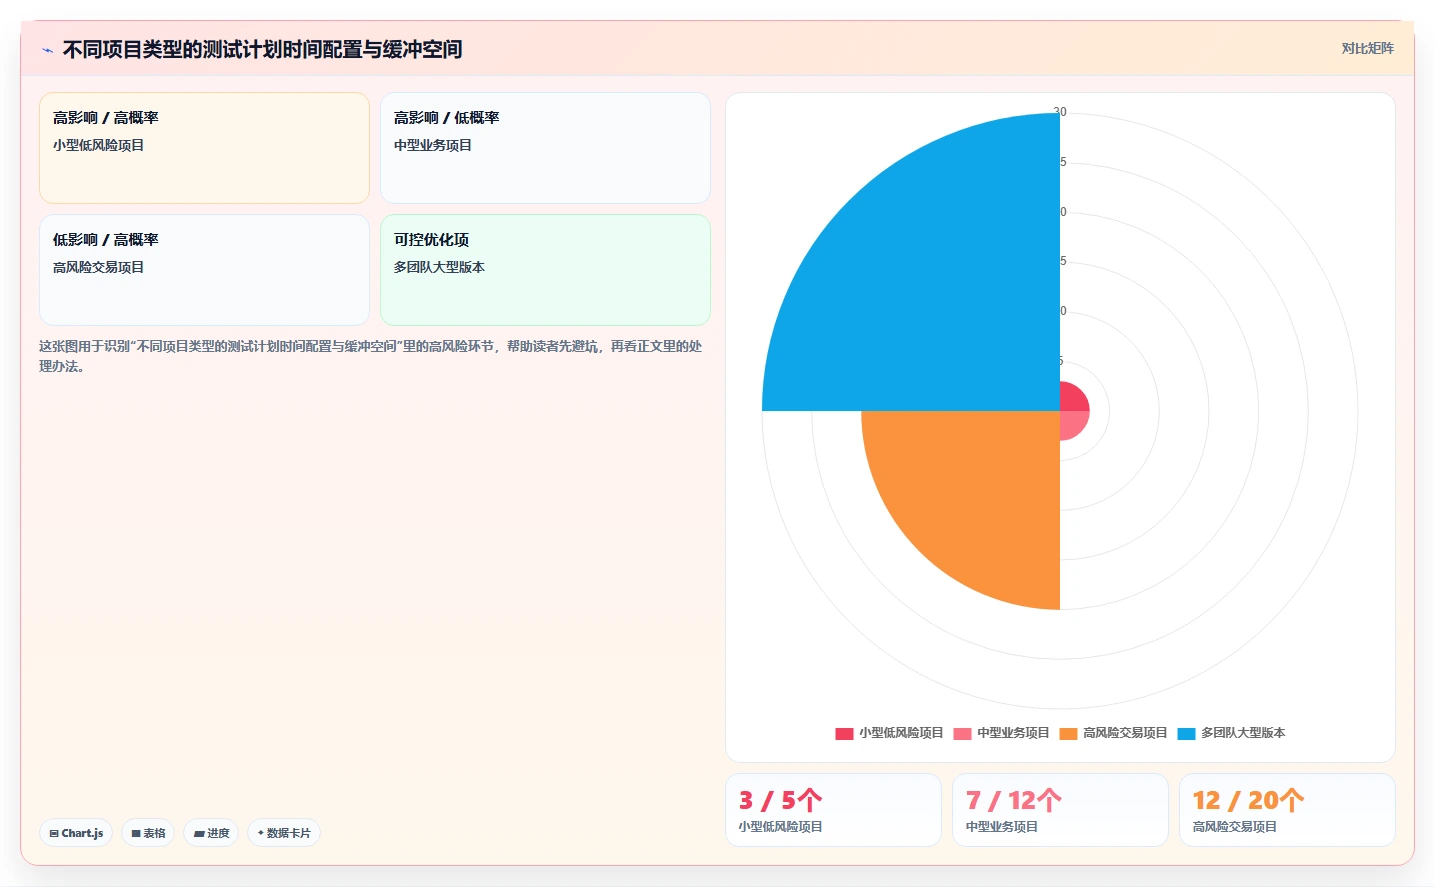Click the Chart.js tag chip
The width and height of the screenshot is (1435, 887).
point(76,833)
